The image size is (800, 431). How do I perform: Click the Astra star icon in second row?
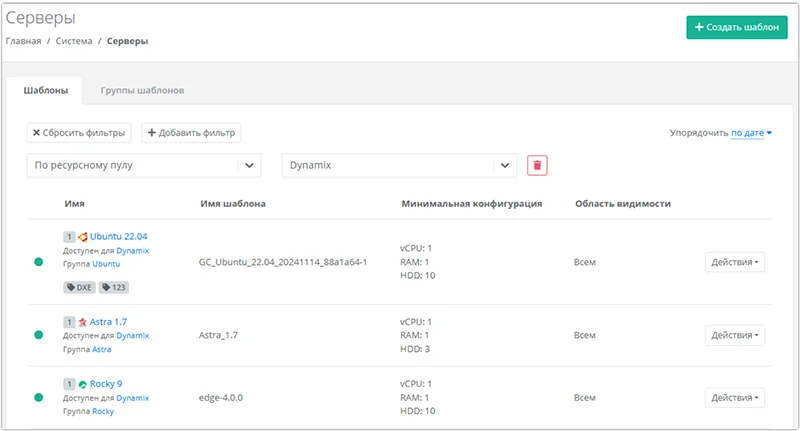pyautogui.click(x=83, y=323)
